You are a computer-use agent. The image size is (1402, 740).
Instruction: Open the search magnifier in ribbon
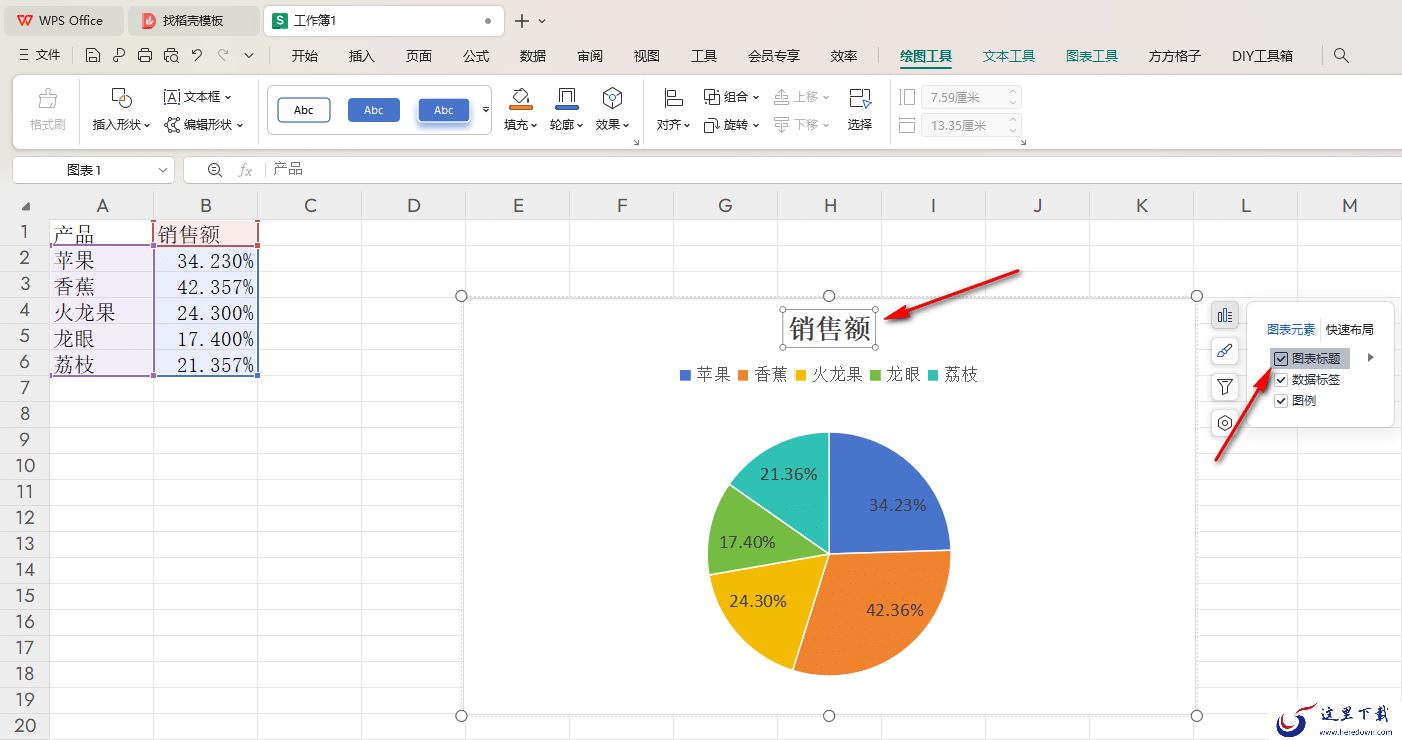tap(1342, 56)
